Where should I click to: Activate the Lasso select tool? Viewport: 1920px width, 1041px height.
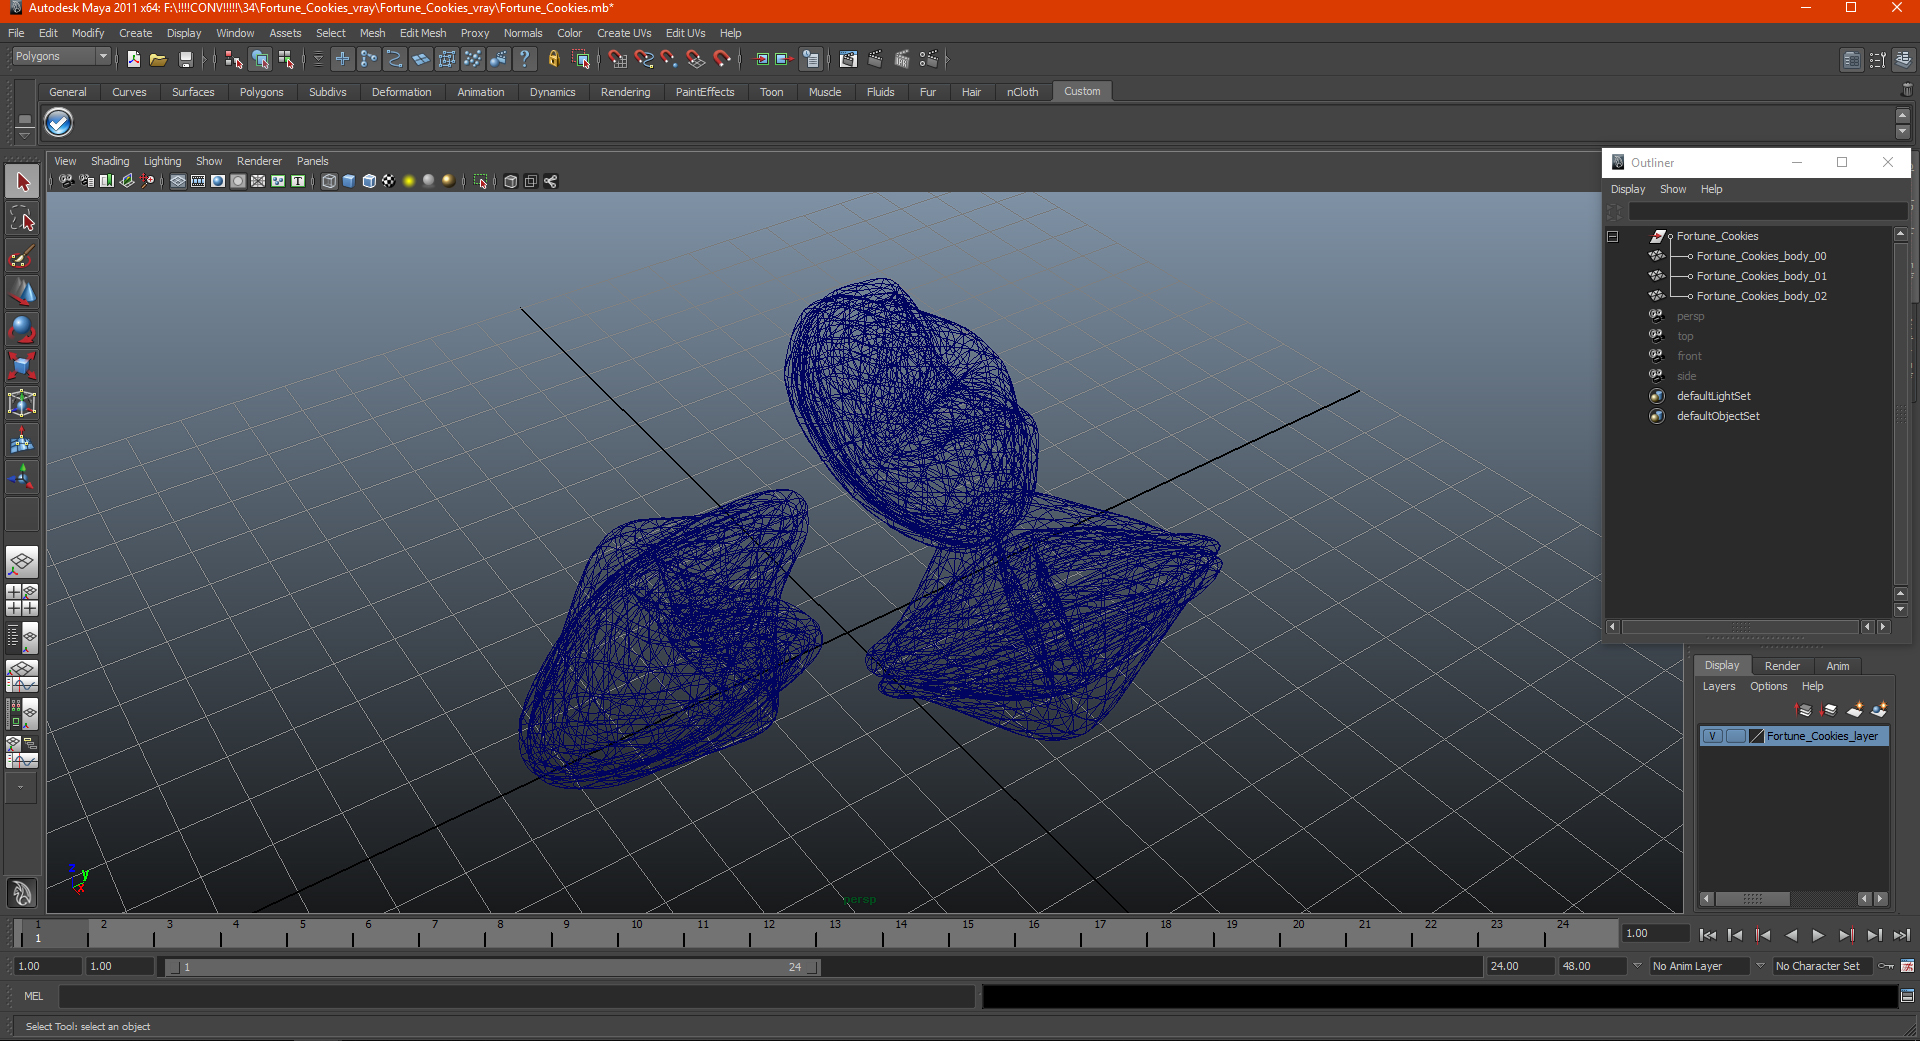coord(22,219)
